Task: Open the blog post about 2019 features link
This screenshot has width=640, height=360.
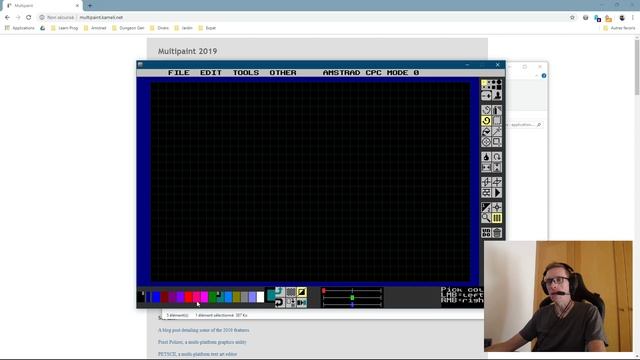Action: coord(204,330)
